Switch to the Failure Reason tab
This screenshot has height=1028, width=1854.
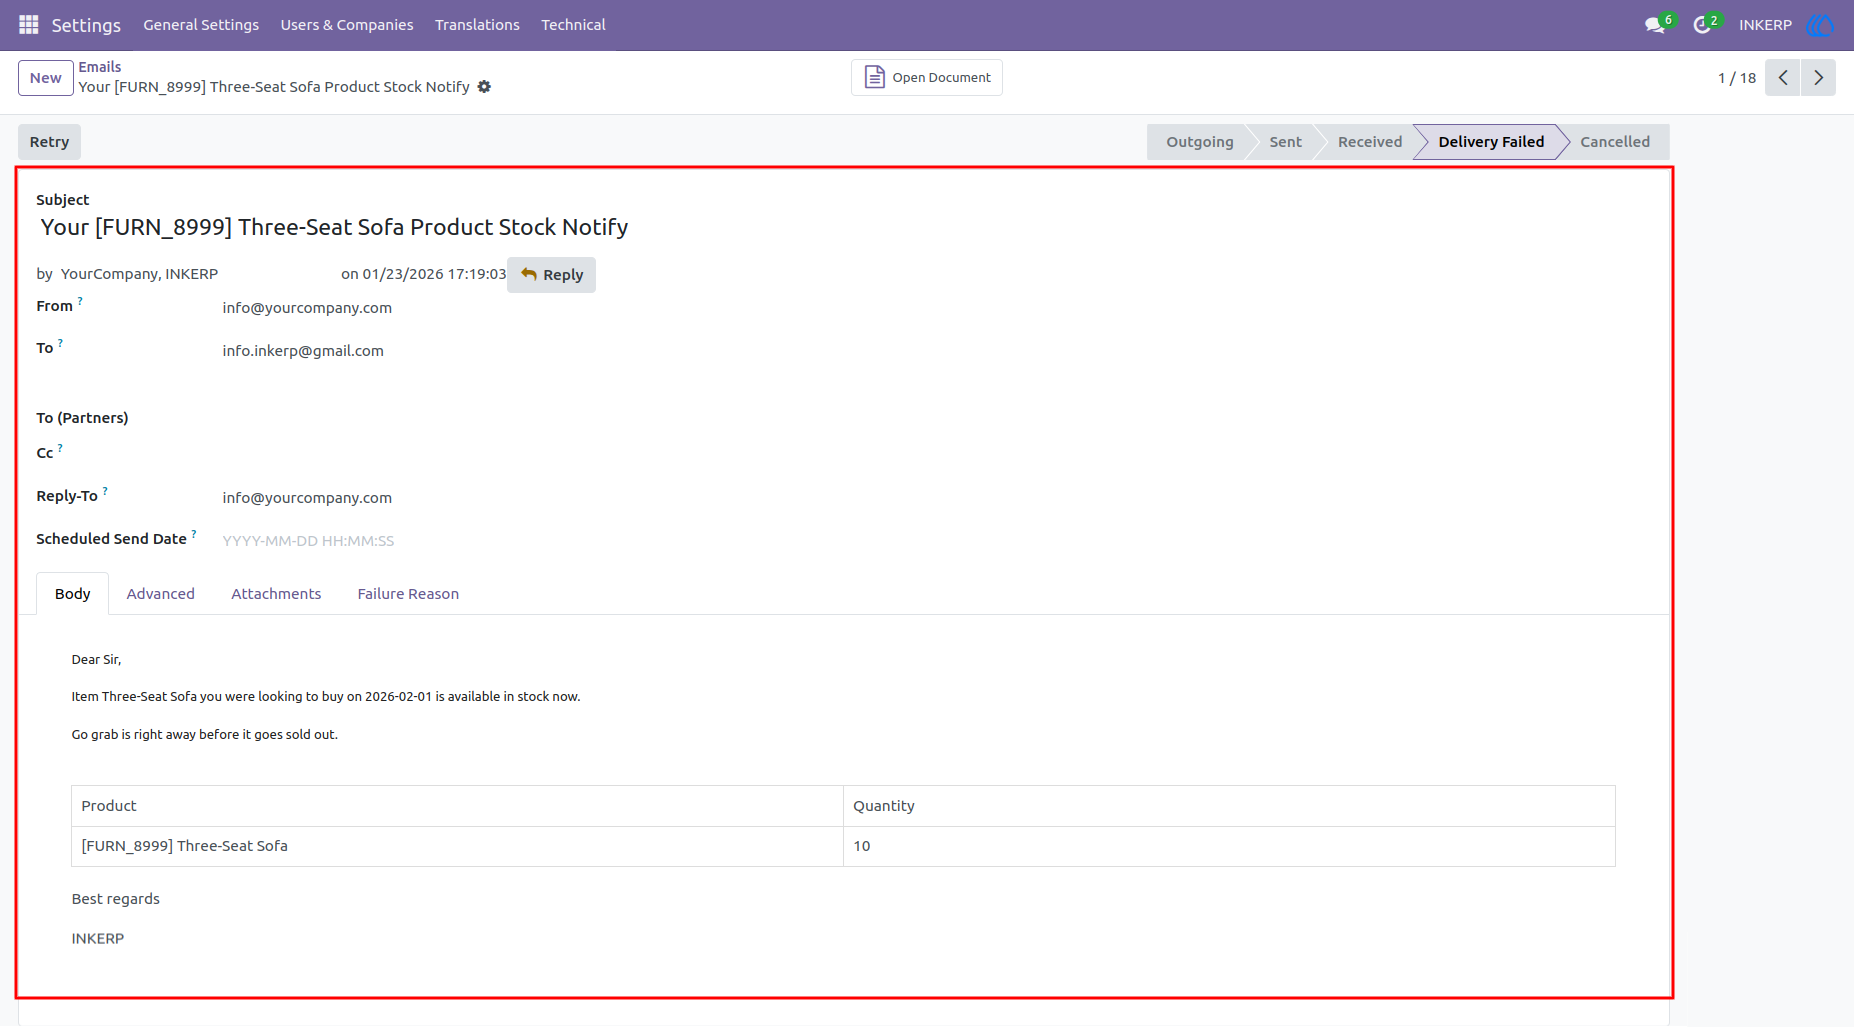point(408,594)
